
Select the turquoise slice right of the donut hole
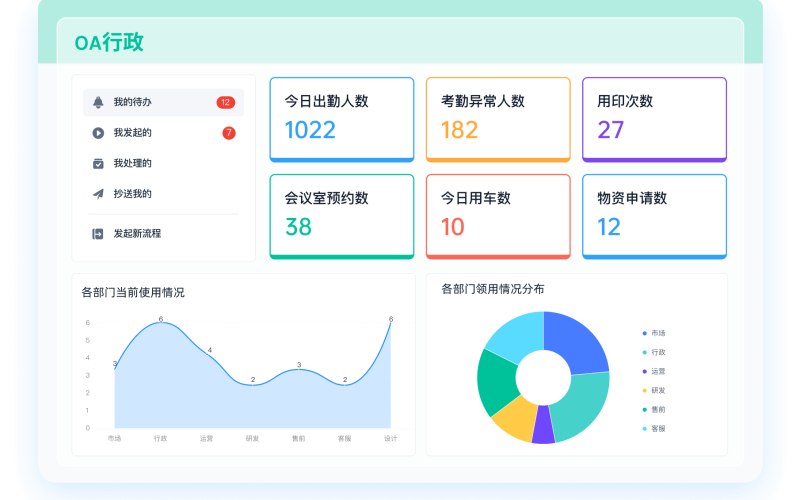584,403
